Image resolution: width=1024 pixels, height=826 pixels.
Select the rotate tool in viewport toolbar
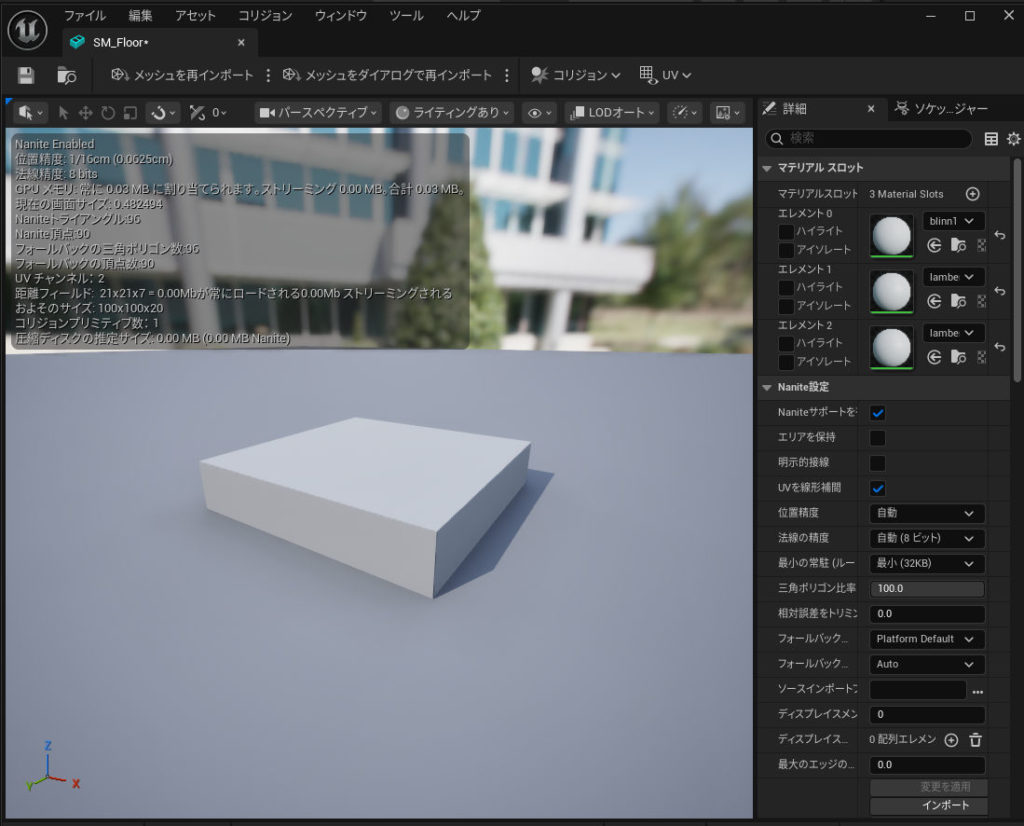(108, 113)
